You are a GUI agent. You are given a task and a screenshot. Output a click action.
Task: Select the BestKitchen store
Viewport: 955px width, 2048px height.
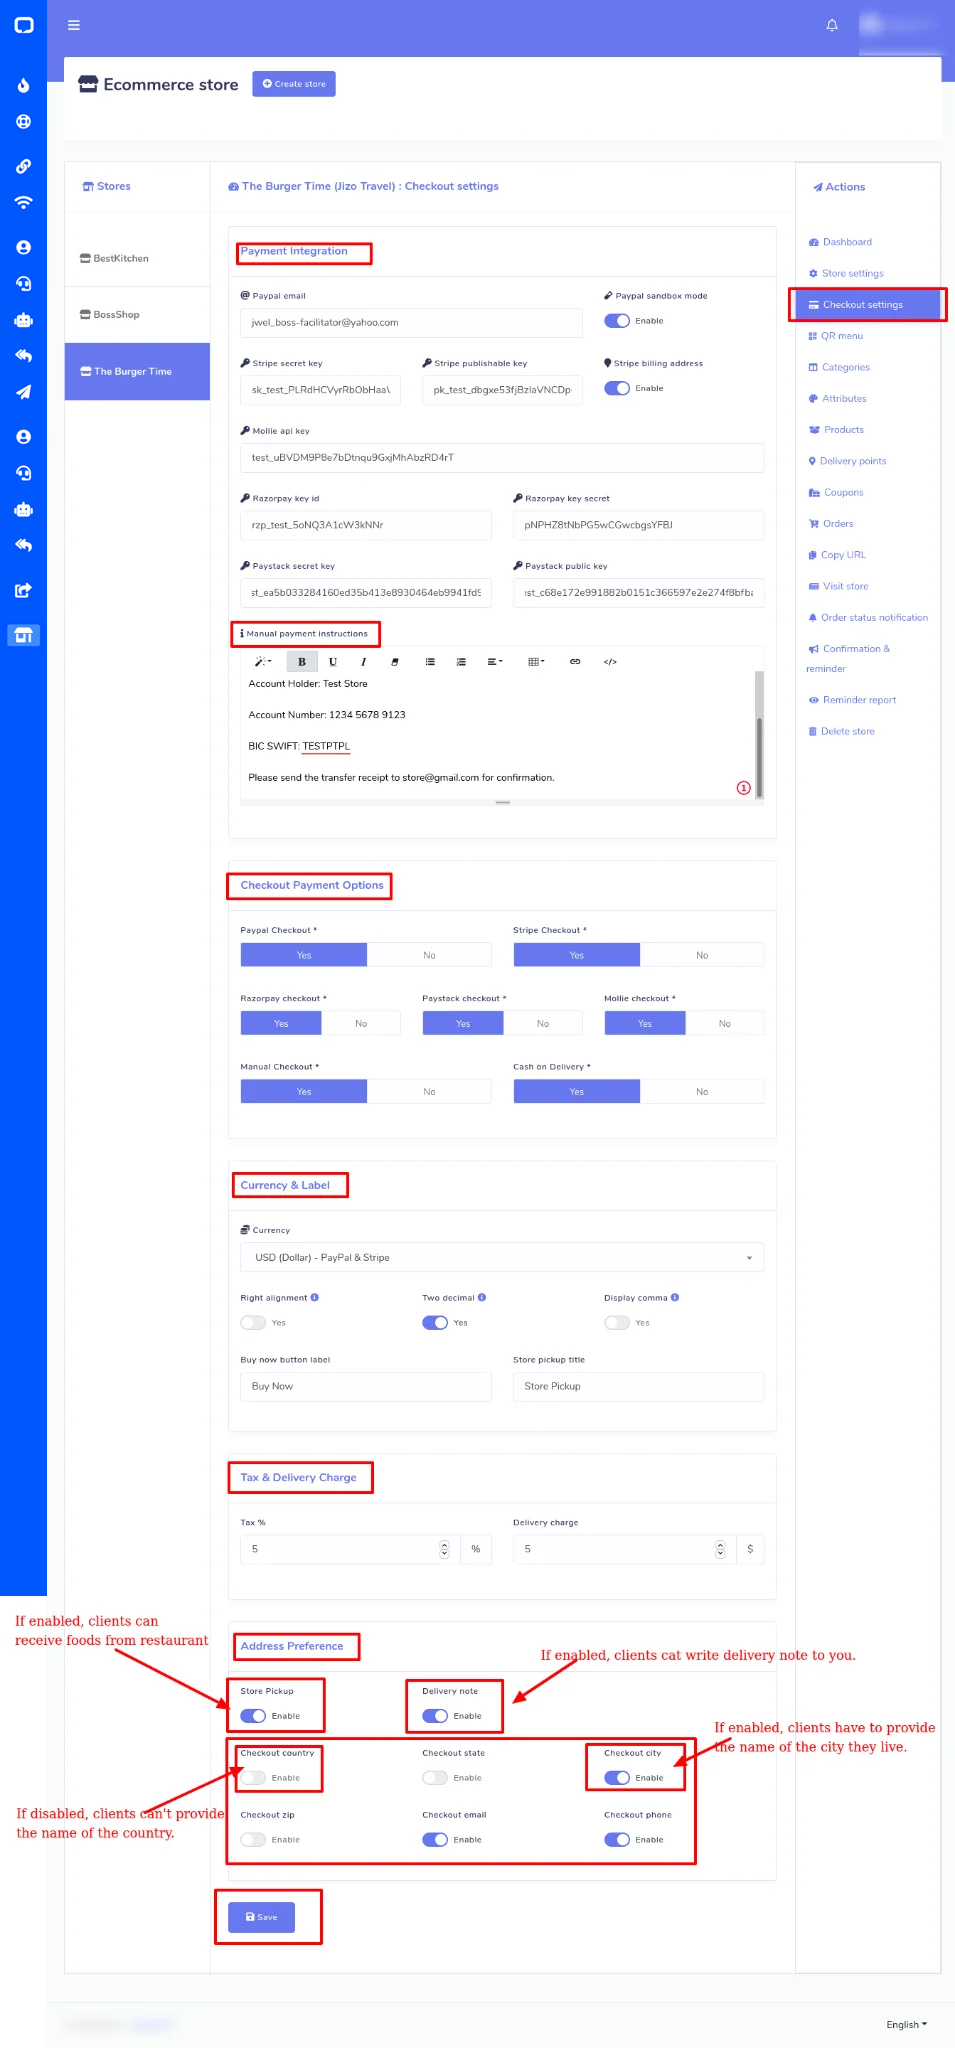(x=138, y=258)
